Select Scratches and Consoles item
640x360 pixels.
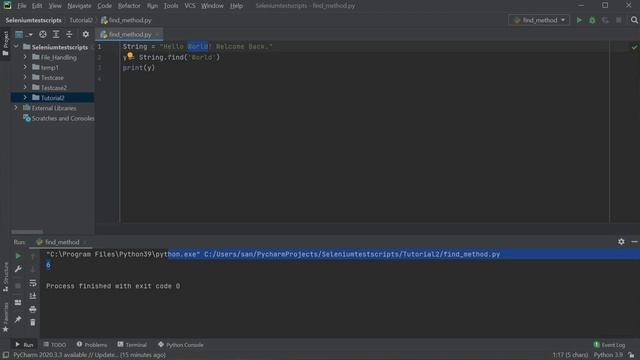point(59,118)
